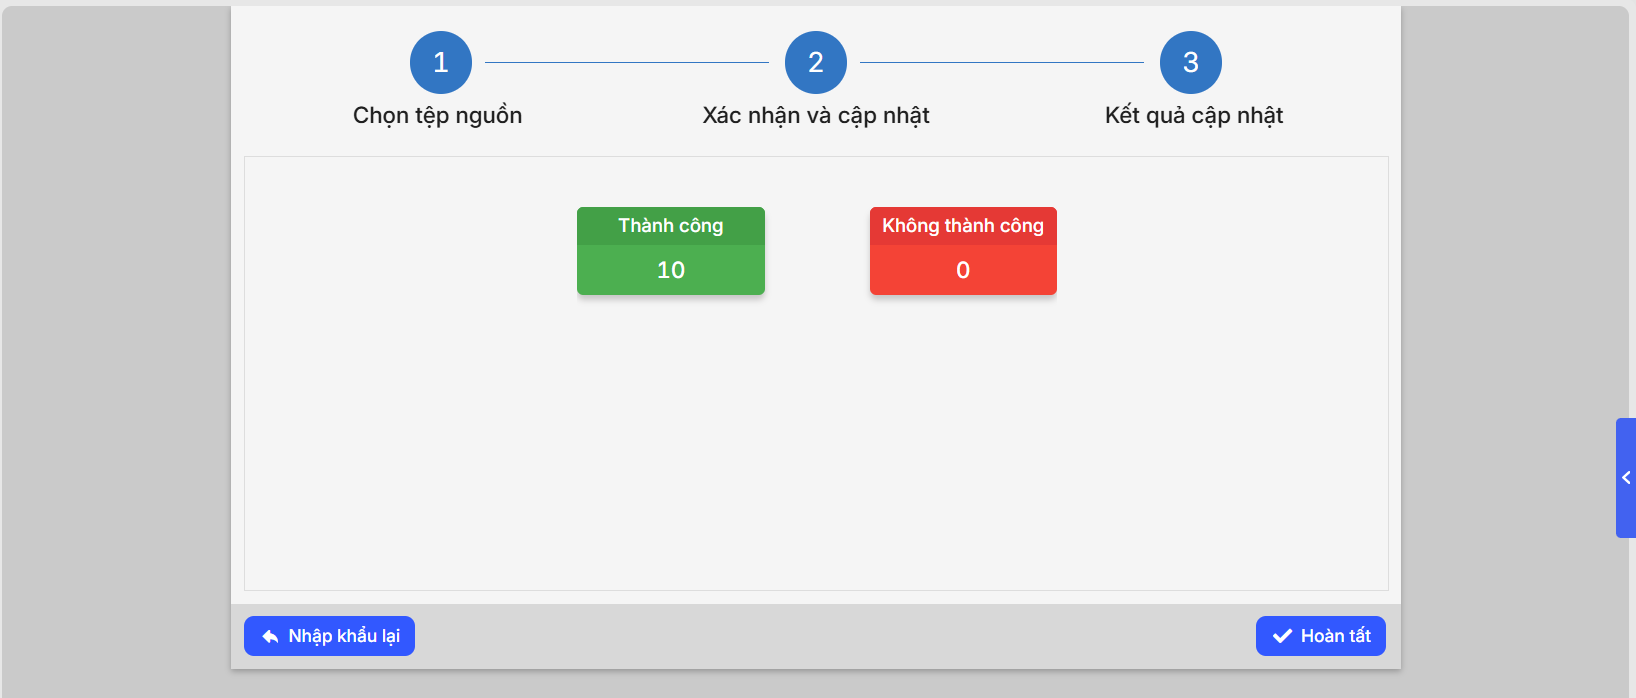Open the "Xác nhận và cập nhật" step label
Screen dimensions: 1636x698
click(816, 116)
